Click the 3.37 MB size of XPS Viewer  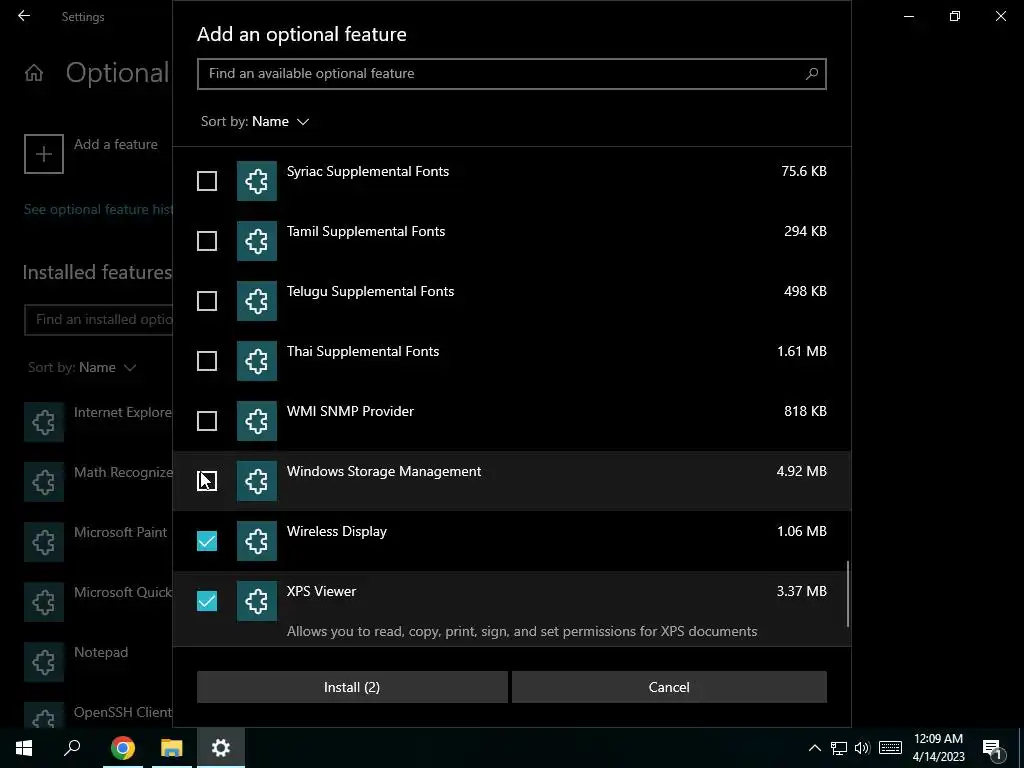pos(801,591)
